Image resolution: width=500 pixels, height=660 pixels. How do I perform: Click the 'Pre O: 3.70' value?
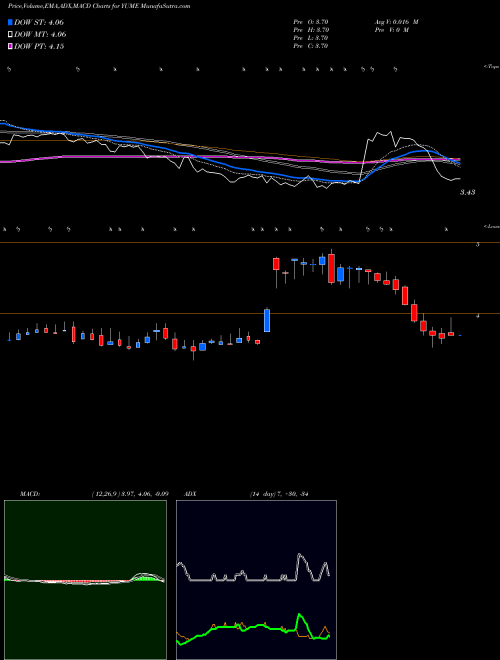pyautogui.click(x=311, y=21)
